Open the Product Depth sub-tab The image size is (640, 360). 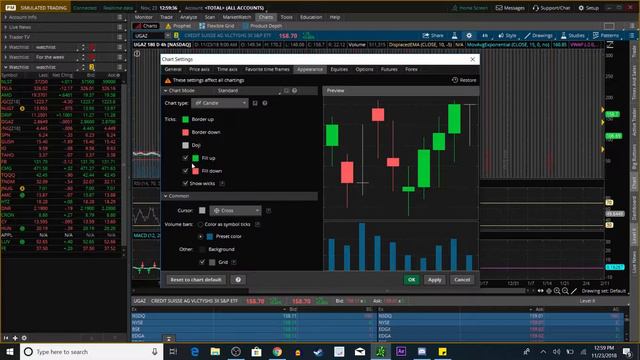click(x=262, y=26)
